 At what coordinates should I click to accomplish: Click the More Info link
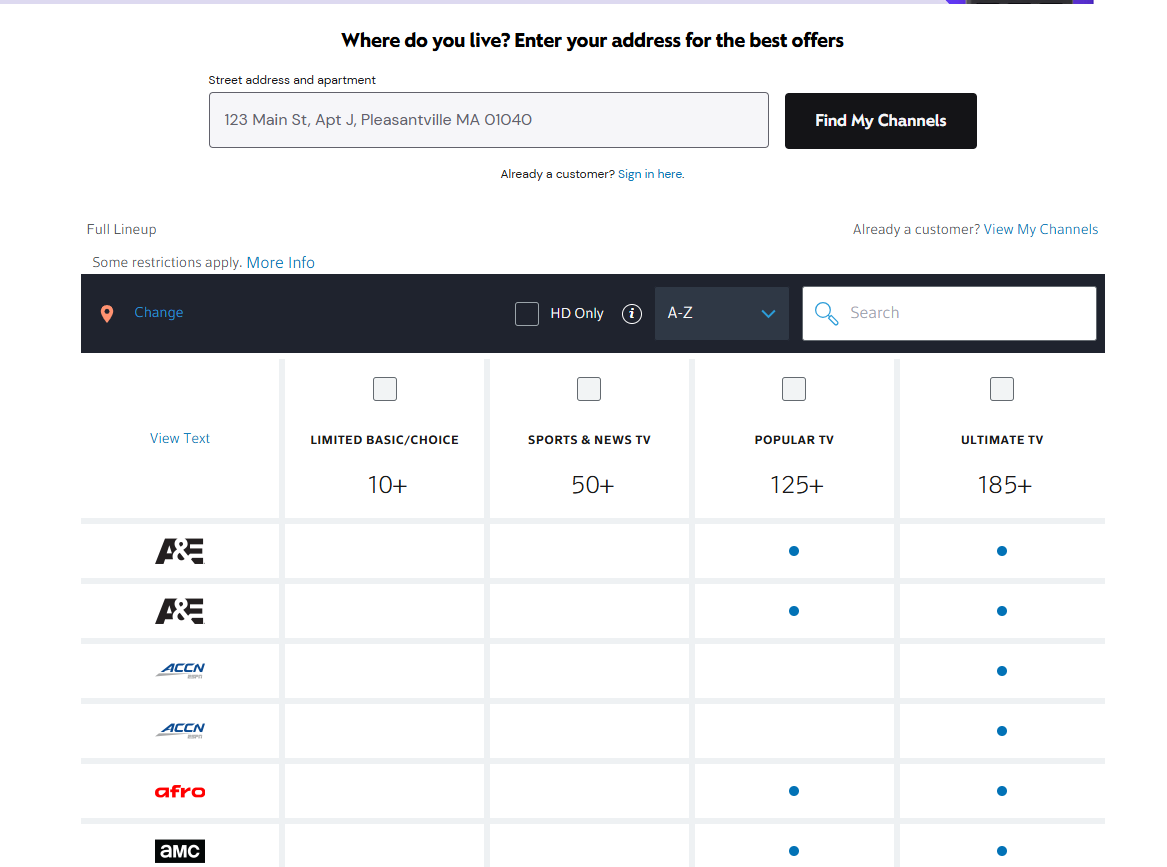point(280,262)
